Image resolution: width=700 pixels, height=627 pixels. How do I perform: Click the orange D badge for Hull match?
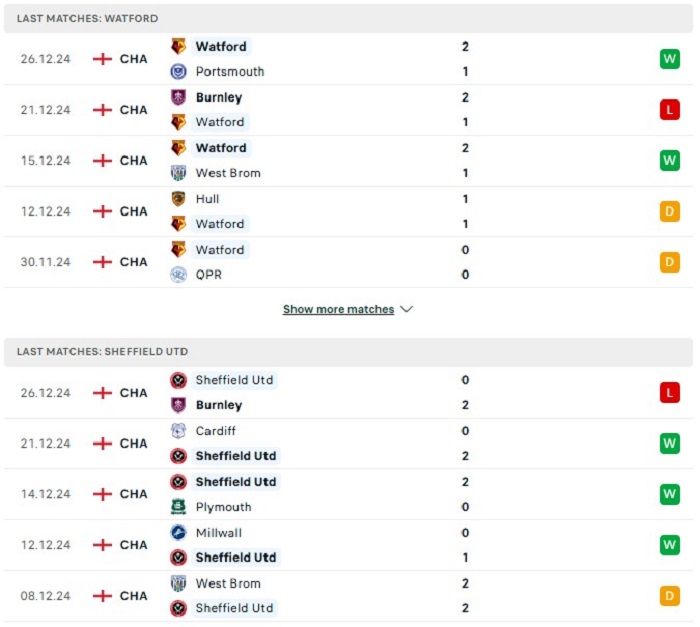pyautogui.click(x=669, y=211)
